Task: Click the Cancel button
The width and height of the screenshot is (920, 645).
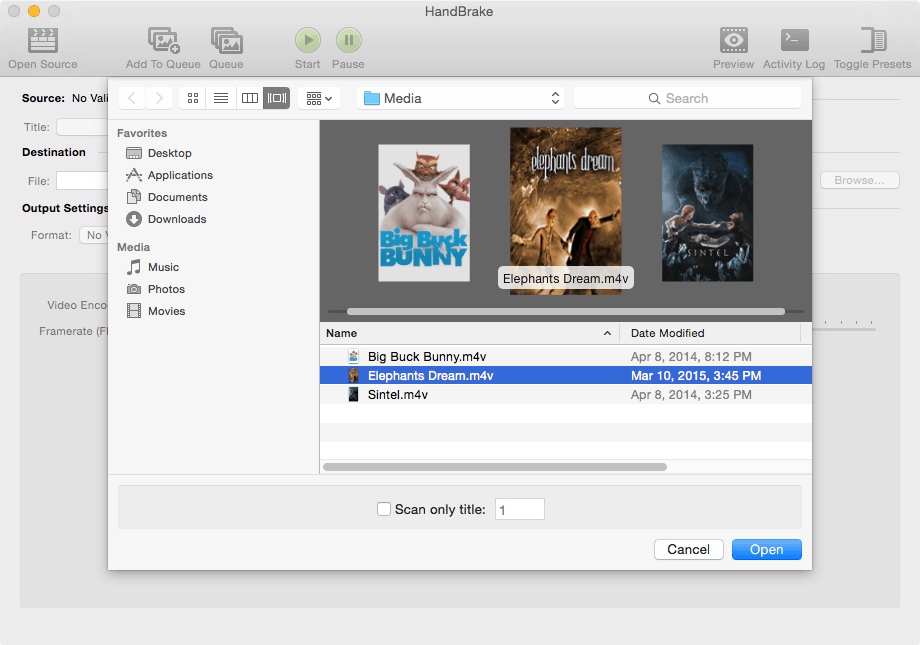Action: [x=688, y=549]
